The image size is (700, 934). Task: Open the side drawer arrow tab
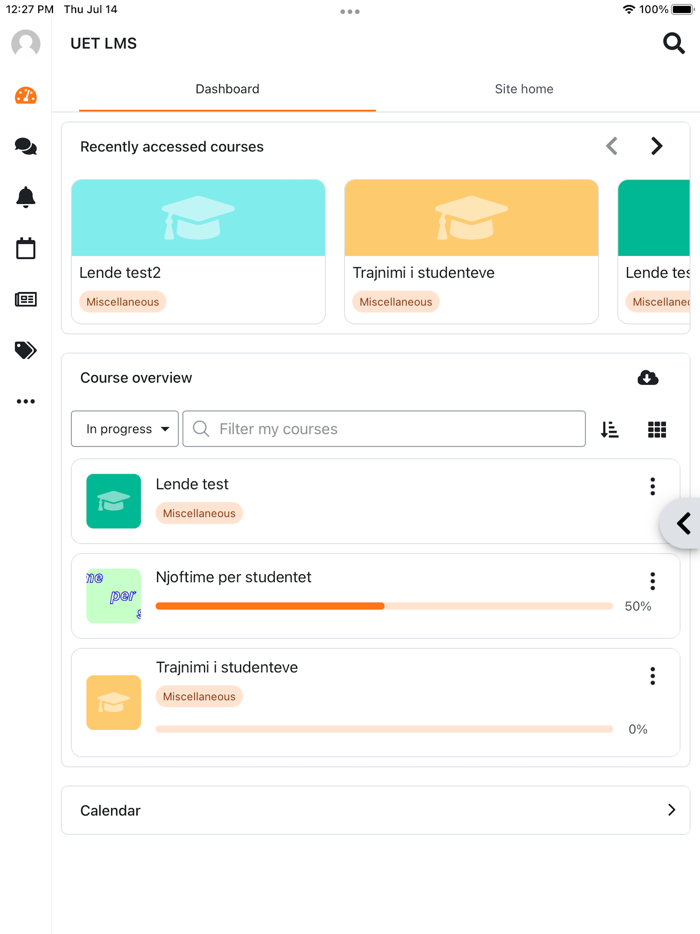(681, 524)
